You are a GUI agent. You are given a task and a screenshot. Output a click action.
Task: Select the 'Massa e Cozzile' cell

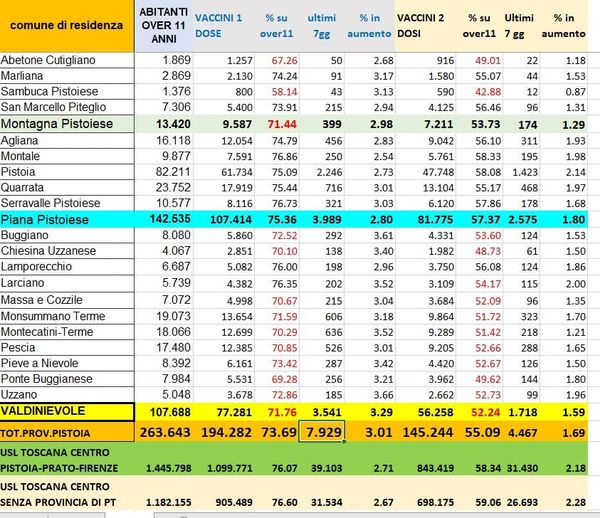(67, 300)
